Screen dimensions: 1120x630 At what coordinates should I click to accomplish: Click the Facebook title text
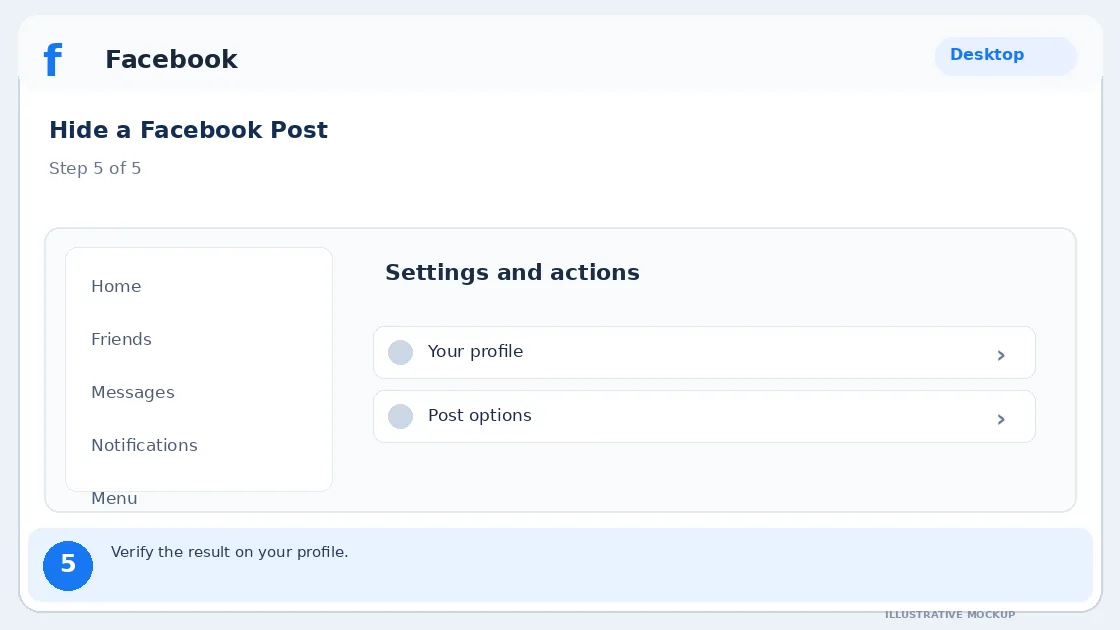(x=171, y=59)
